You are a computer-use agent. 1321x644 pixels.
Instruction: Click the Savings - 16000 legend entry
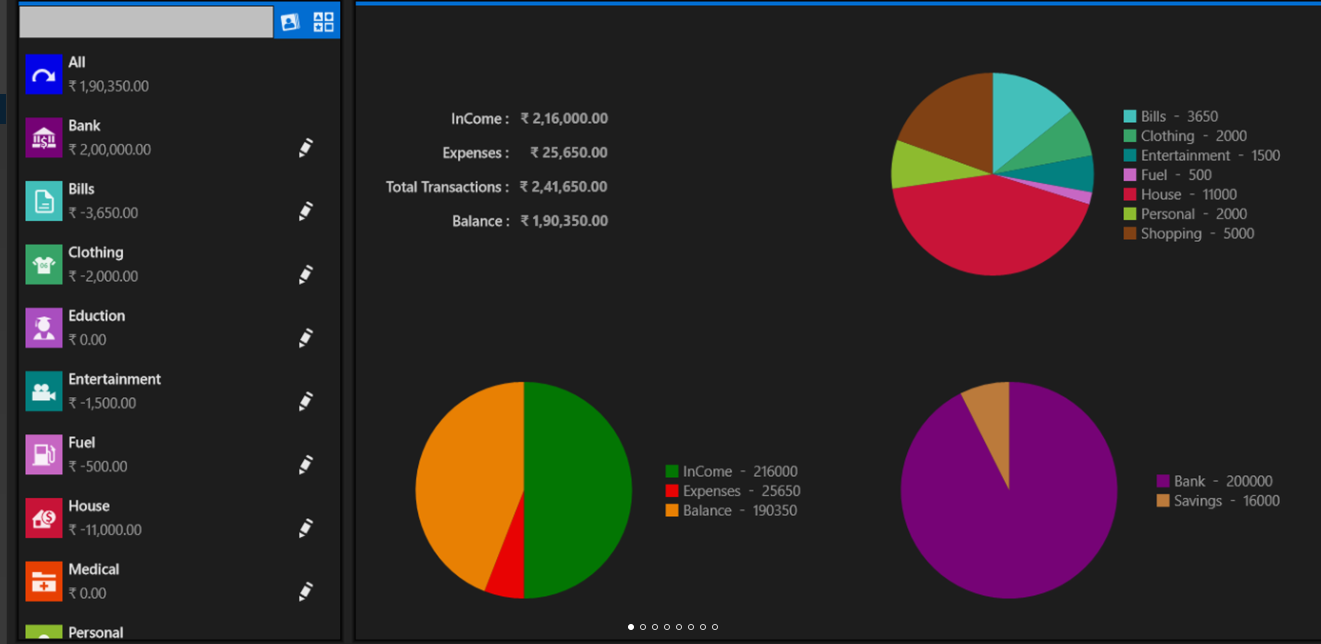(1218, 501)
